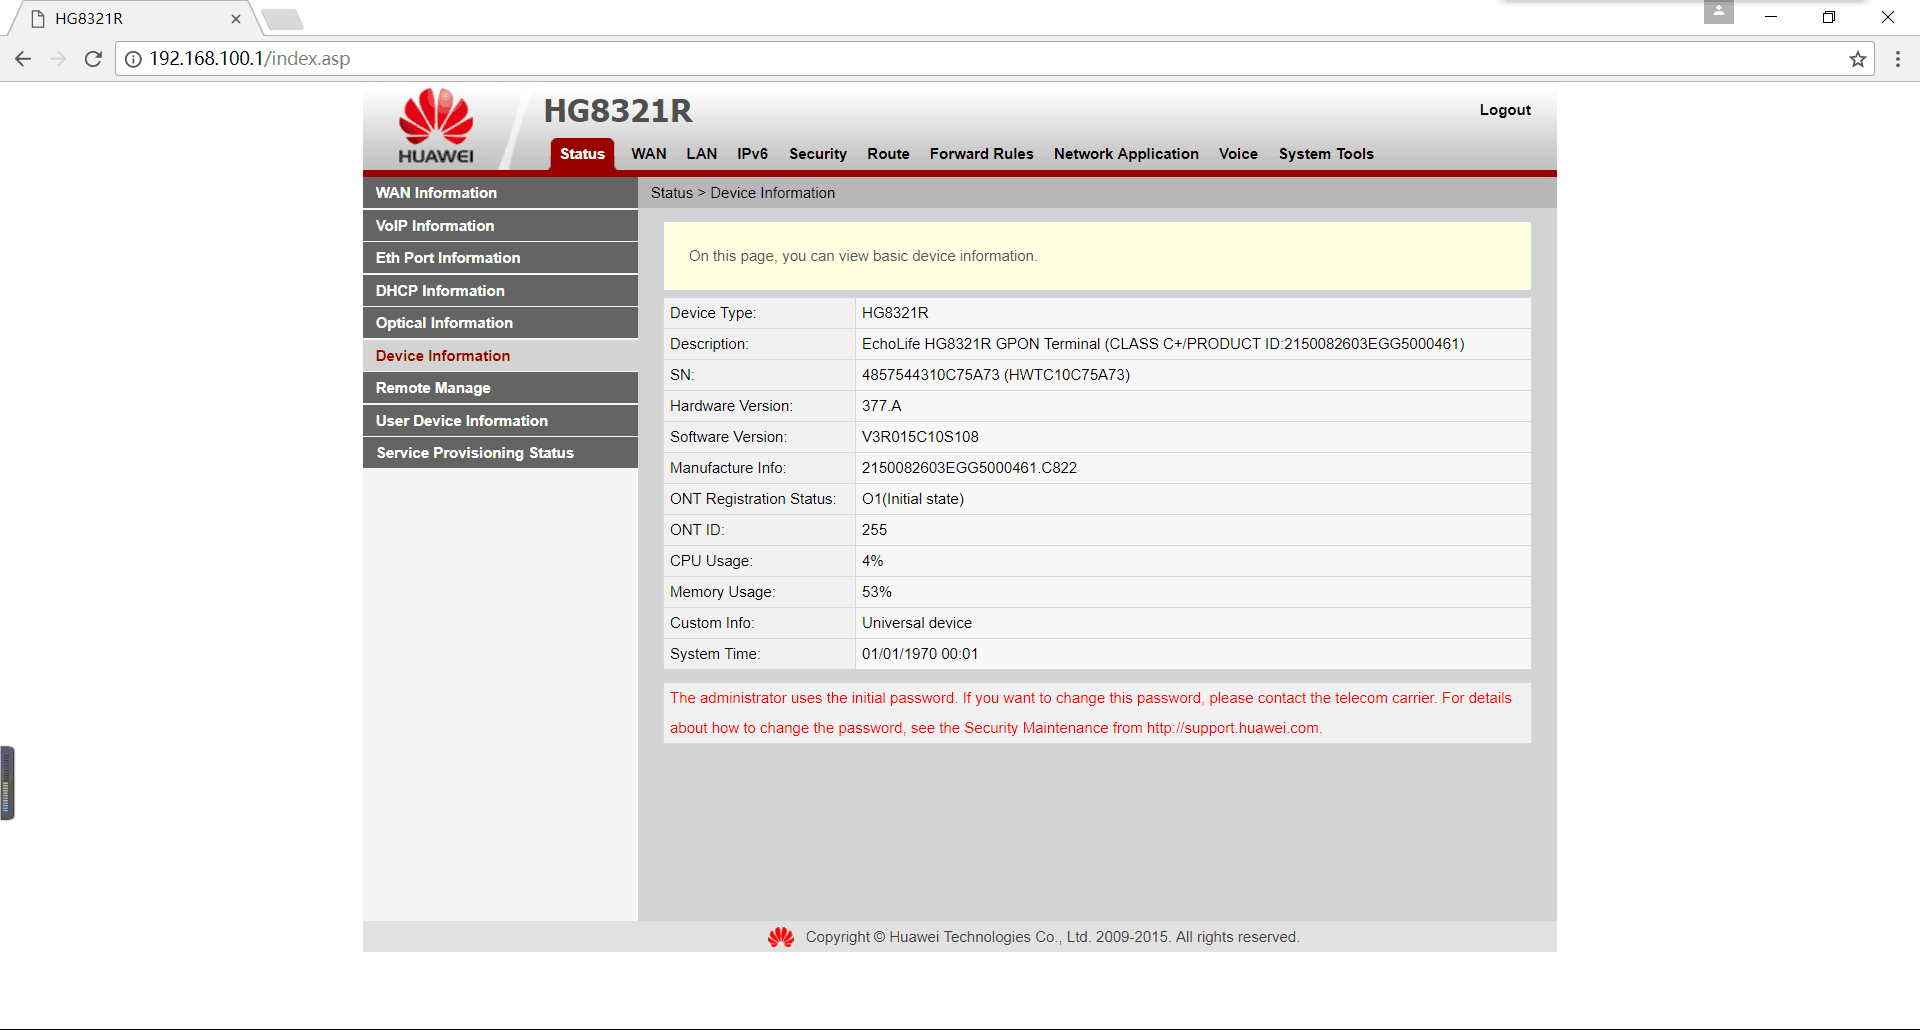
Task: Click the browser back arrow
Action: click(x=23, y=59)
